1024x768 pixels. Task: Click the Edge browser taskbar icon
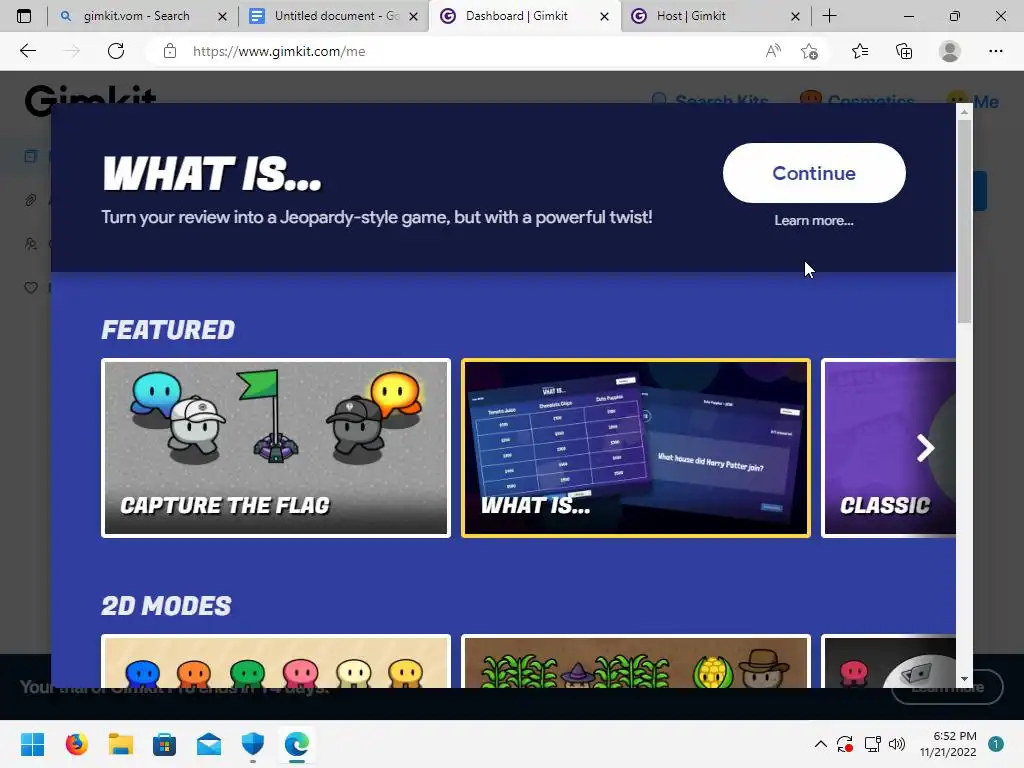point(297,744)
